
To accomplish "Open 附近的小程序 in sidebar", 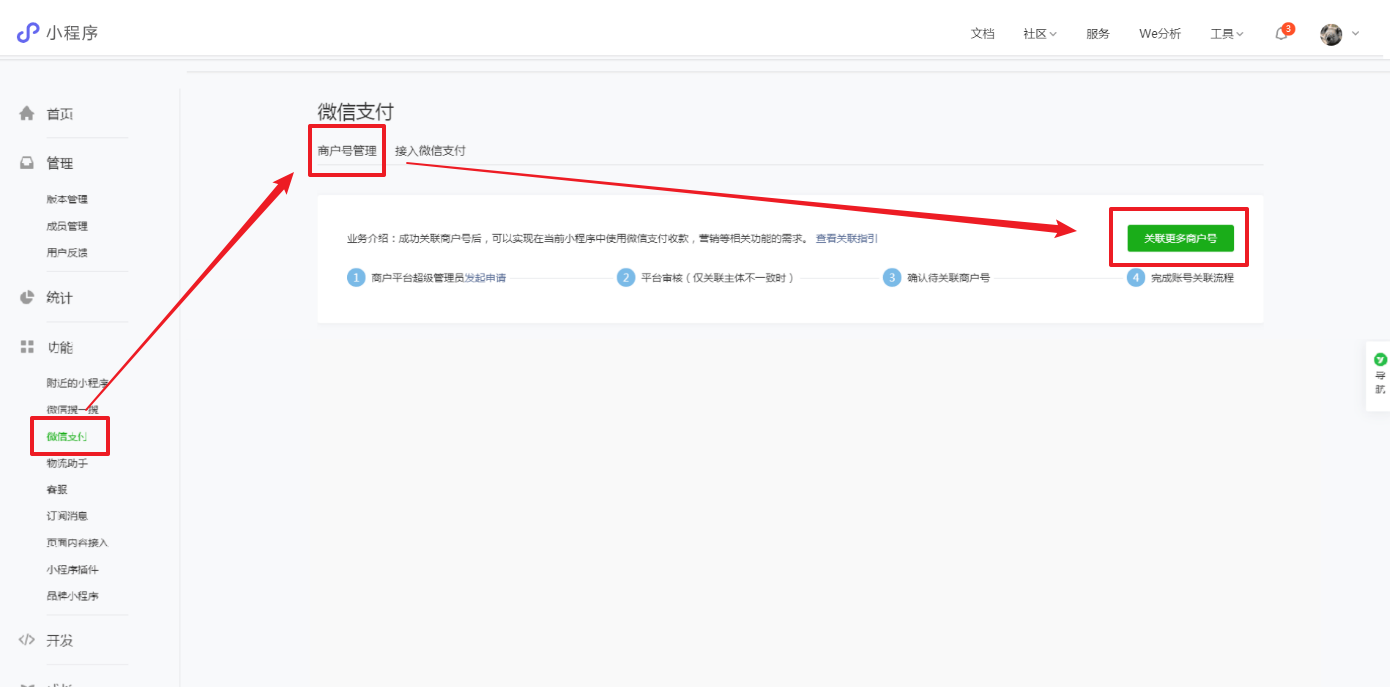I will [77, 384].
